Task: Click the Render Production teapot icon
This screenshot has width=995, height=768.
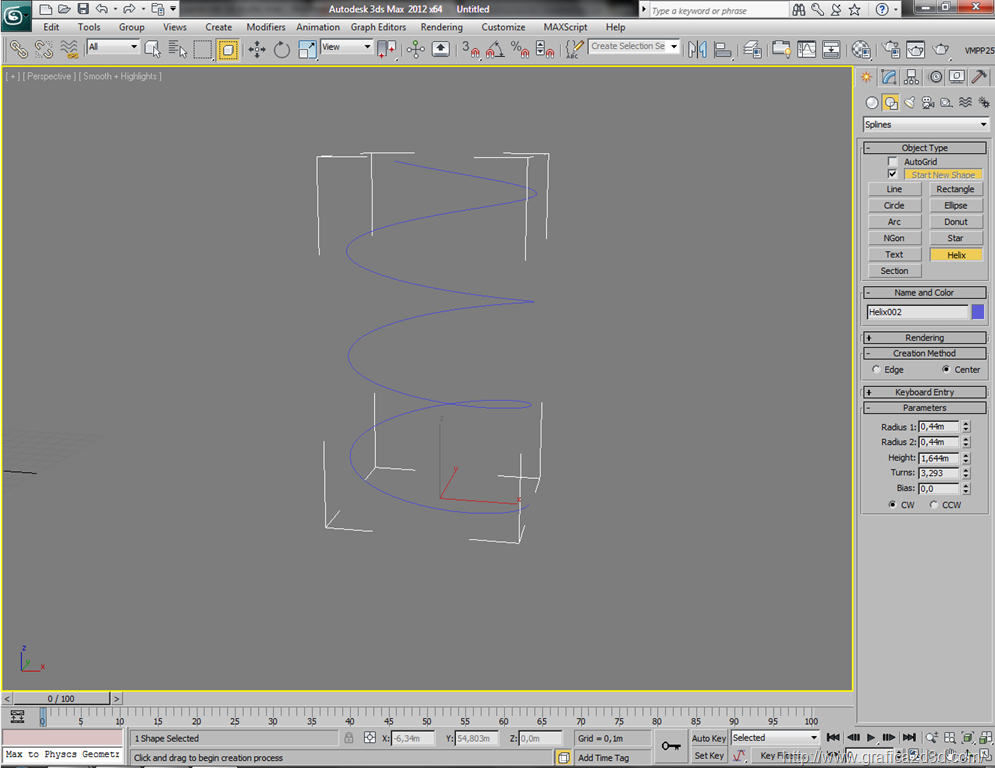Action: coord(940,49)
